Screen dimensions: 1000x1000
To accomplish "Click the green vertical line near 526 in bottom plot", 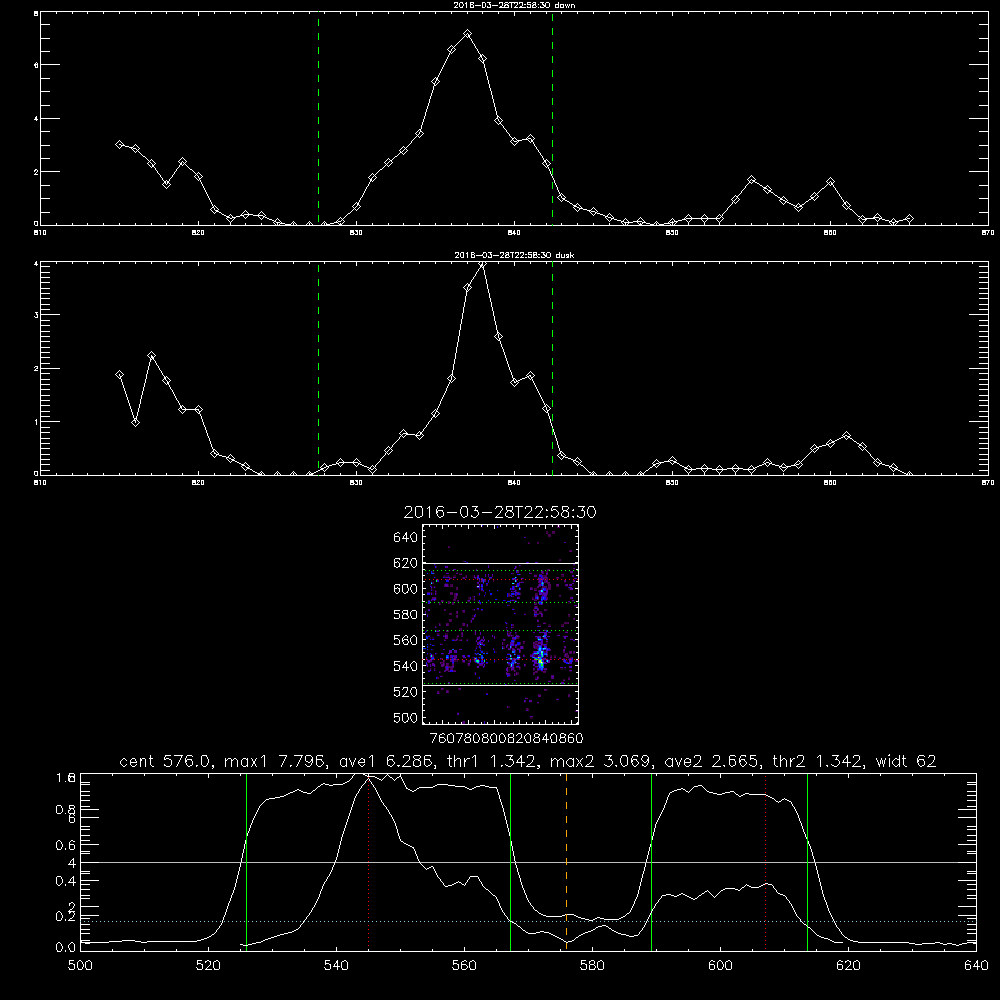I will pyautogui.click(x=246, y=861).
